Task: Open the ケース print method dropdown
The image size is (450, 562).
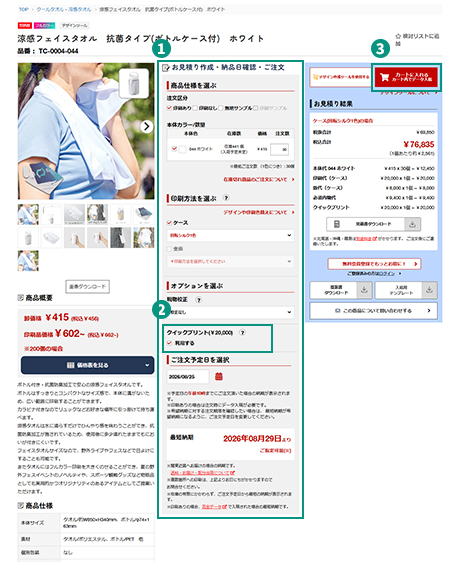Action: point(230,235)
